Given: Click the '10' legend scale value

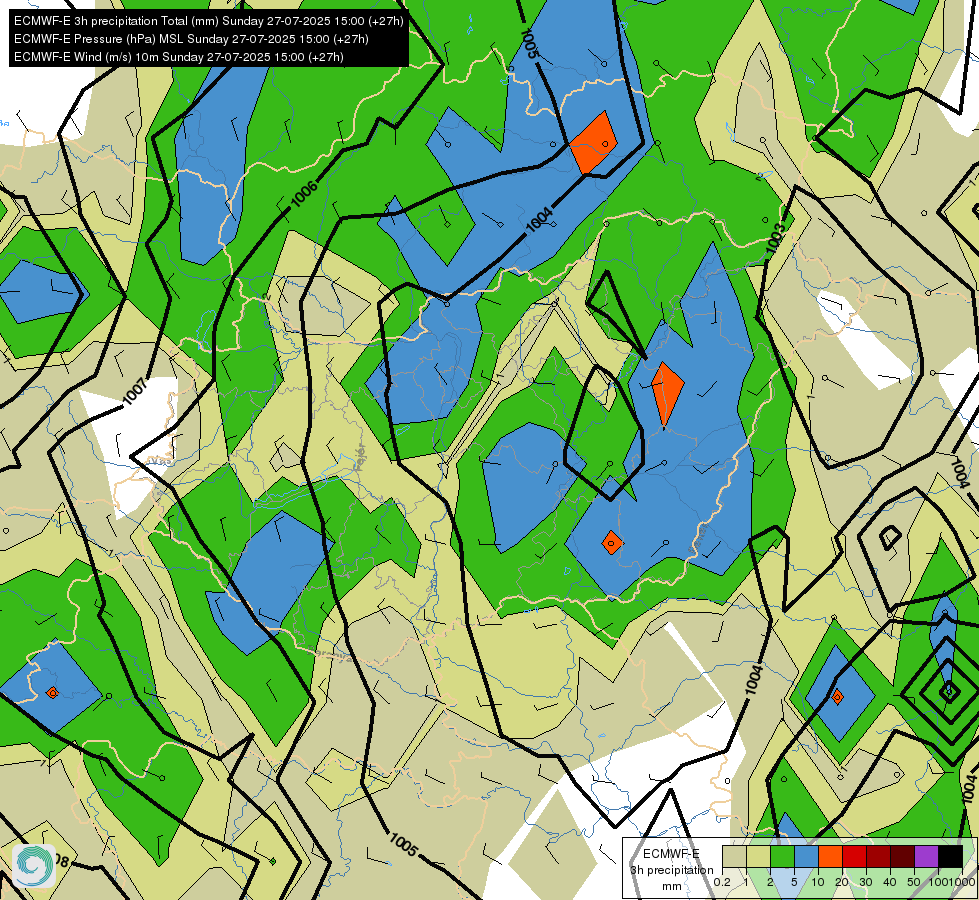Looking at the screenshot, I should point(818,882).
